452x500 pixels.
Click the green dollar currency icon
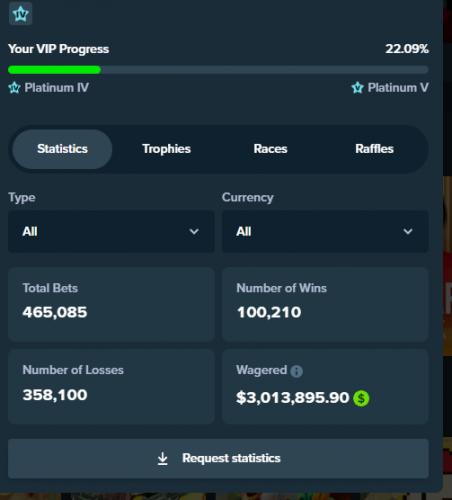tap(361, 398)
